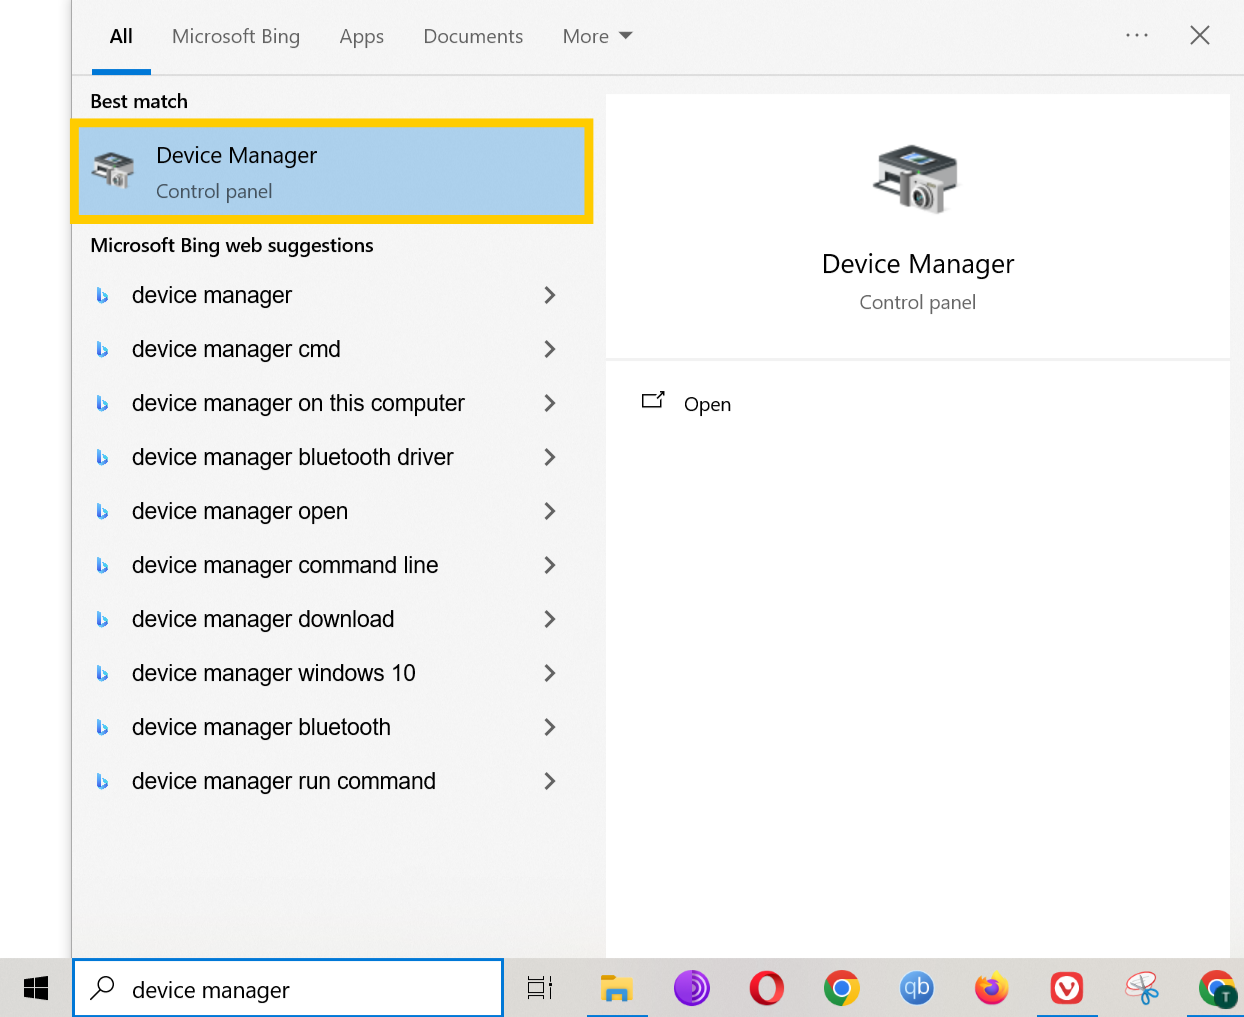
Task: Expand 'device manager on this computer' arrow
Action: [549, 403]
